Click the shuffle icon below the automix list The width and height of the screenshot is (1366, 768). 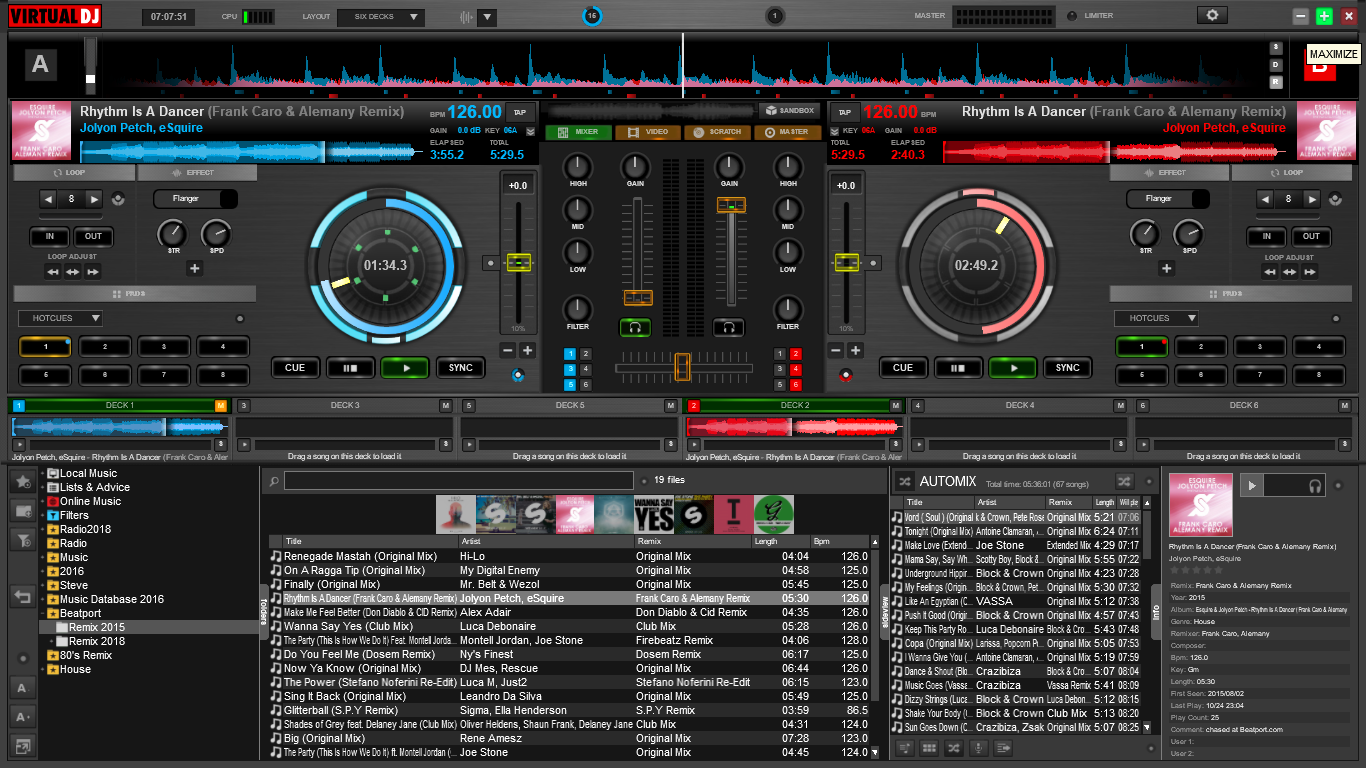(953, 747)
